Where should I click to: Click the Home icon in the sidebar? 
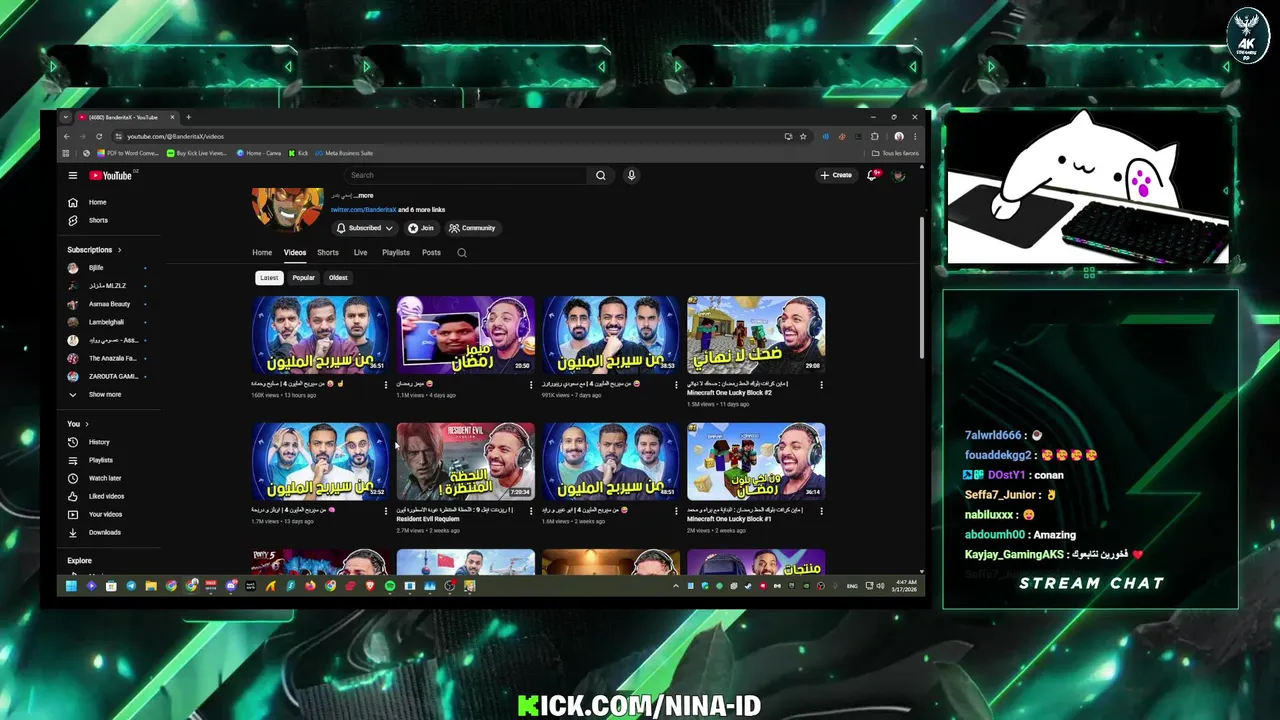pos(72,202)
